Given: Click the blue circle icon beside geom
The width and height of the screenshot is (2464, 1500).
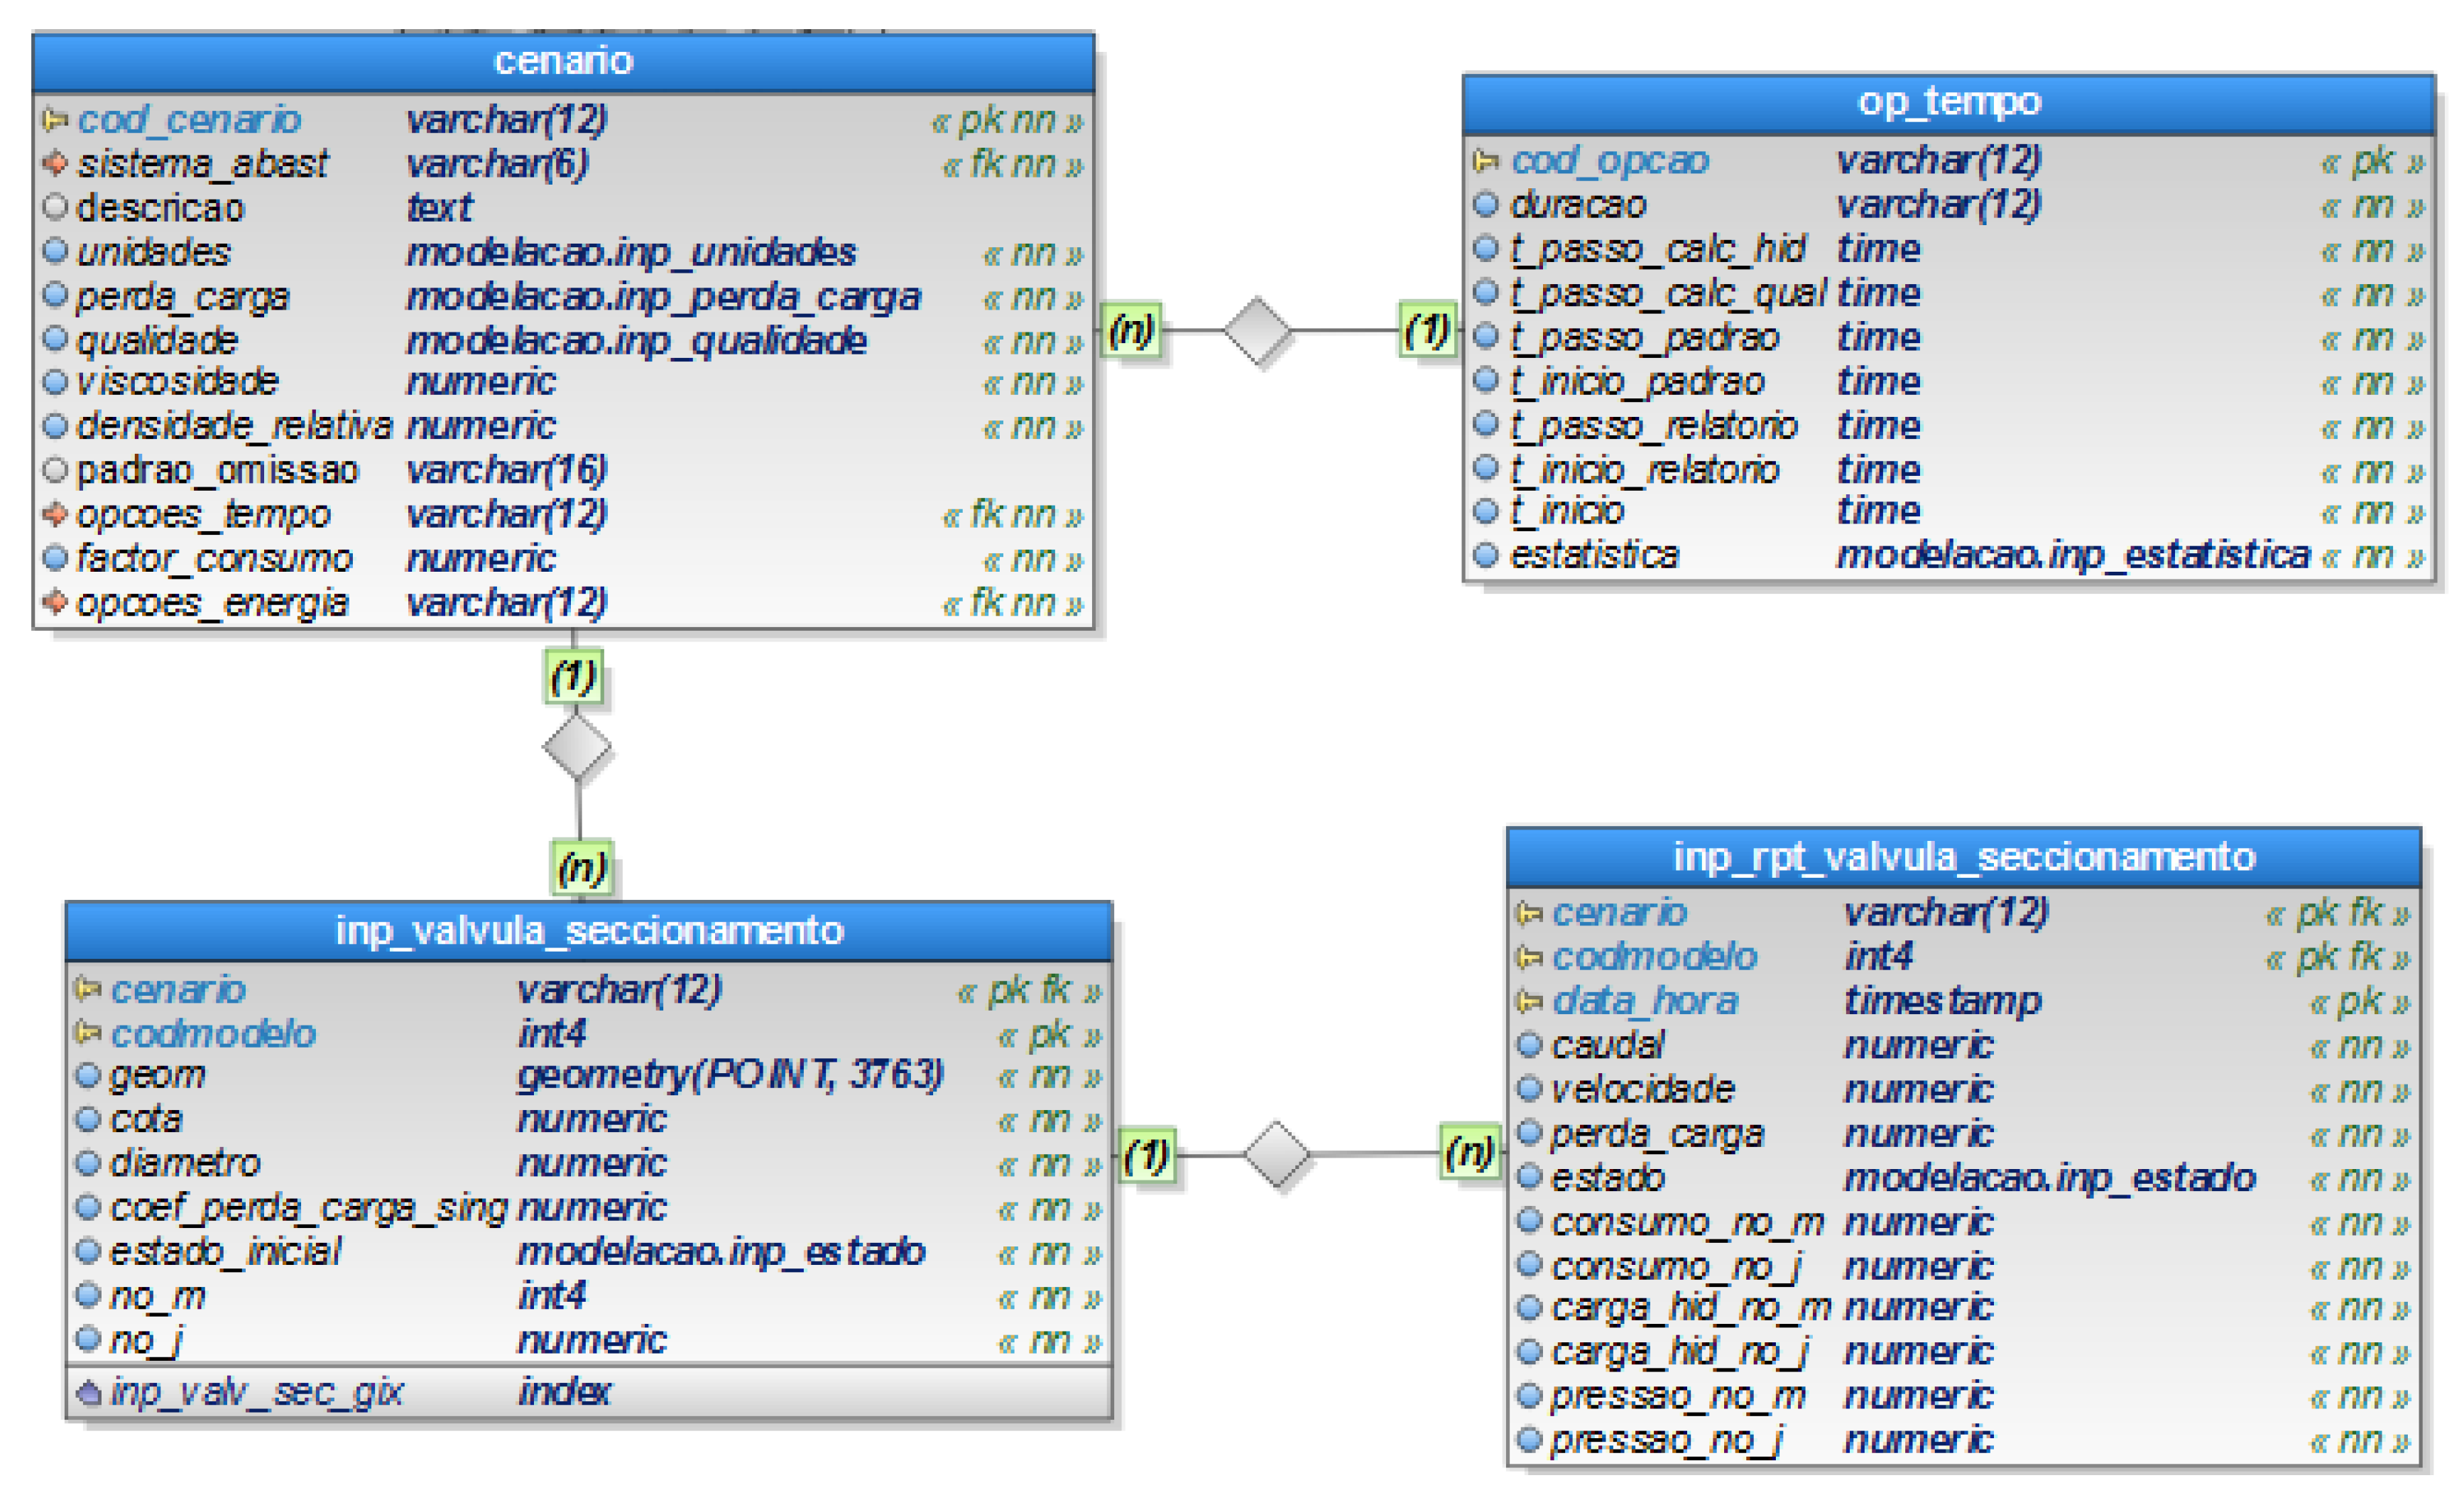Looking at the screenshot, I should (89, 1075).
